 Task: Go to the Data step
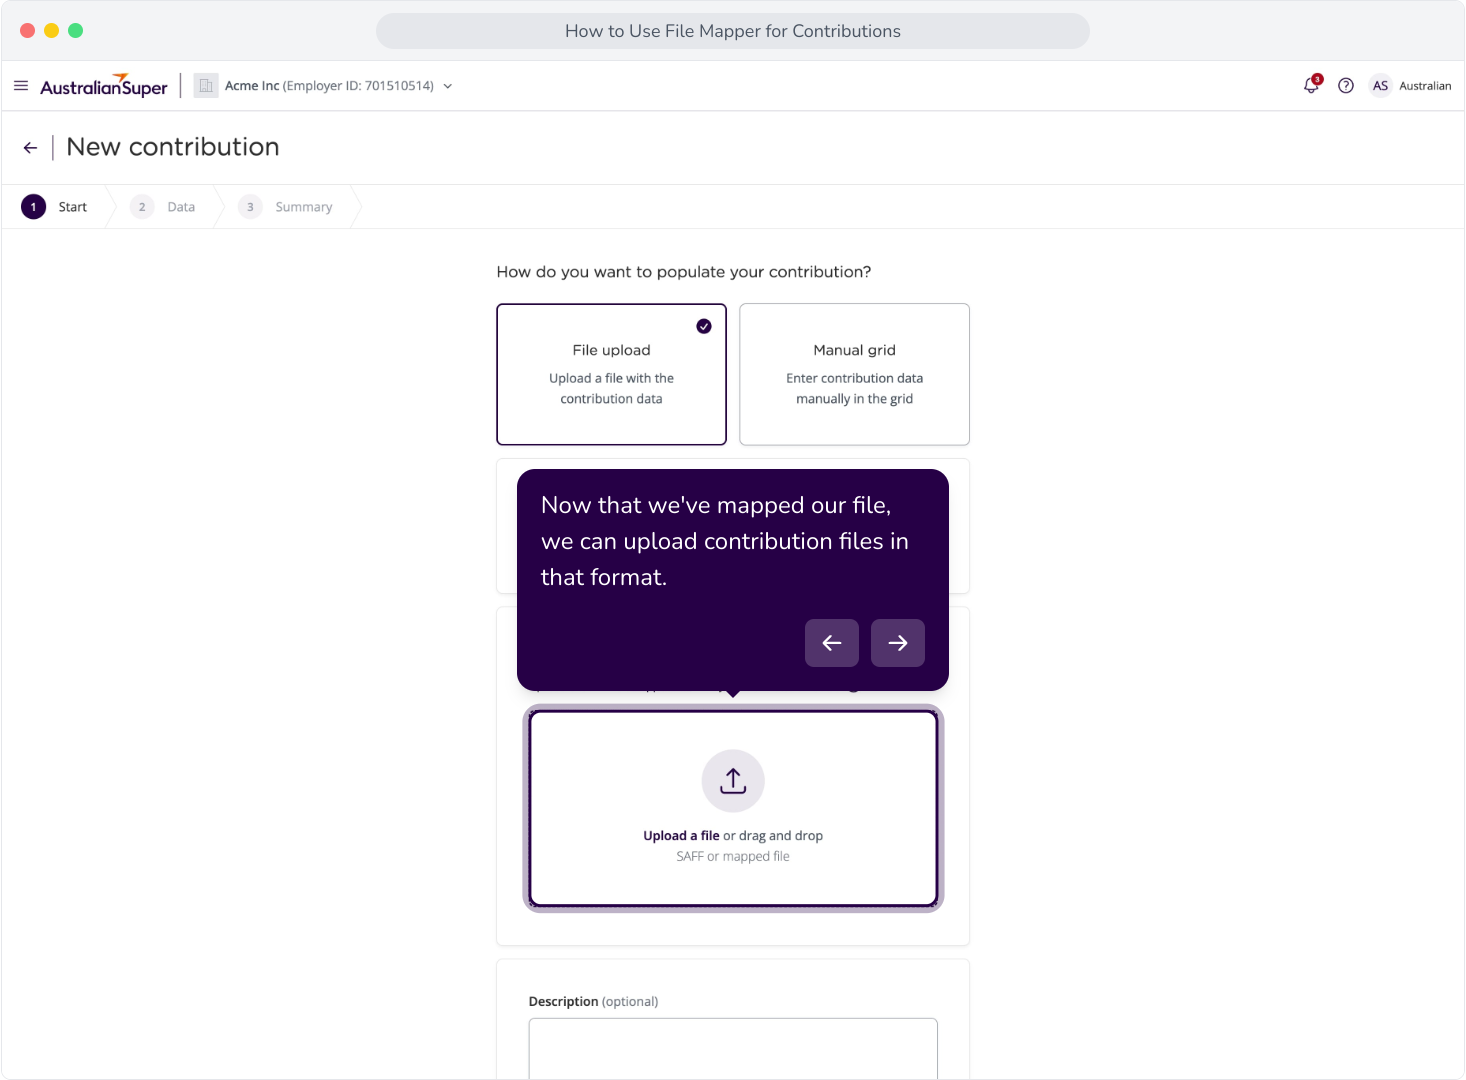click(164, 207)
